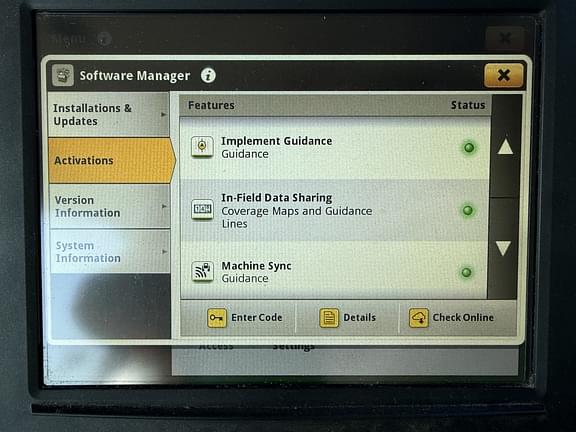Click the Software Manager app icon
The height and width of the screenshot is (432, 576).
(62, 75)
